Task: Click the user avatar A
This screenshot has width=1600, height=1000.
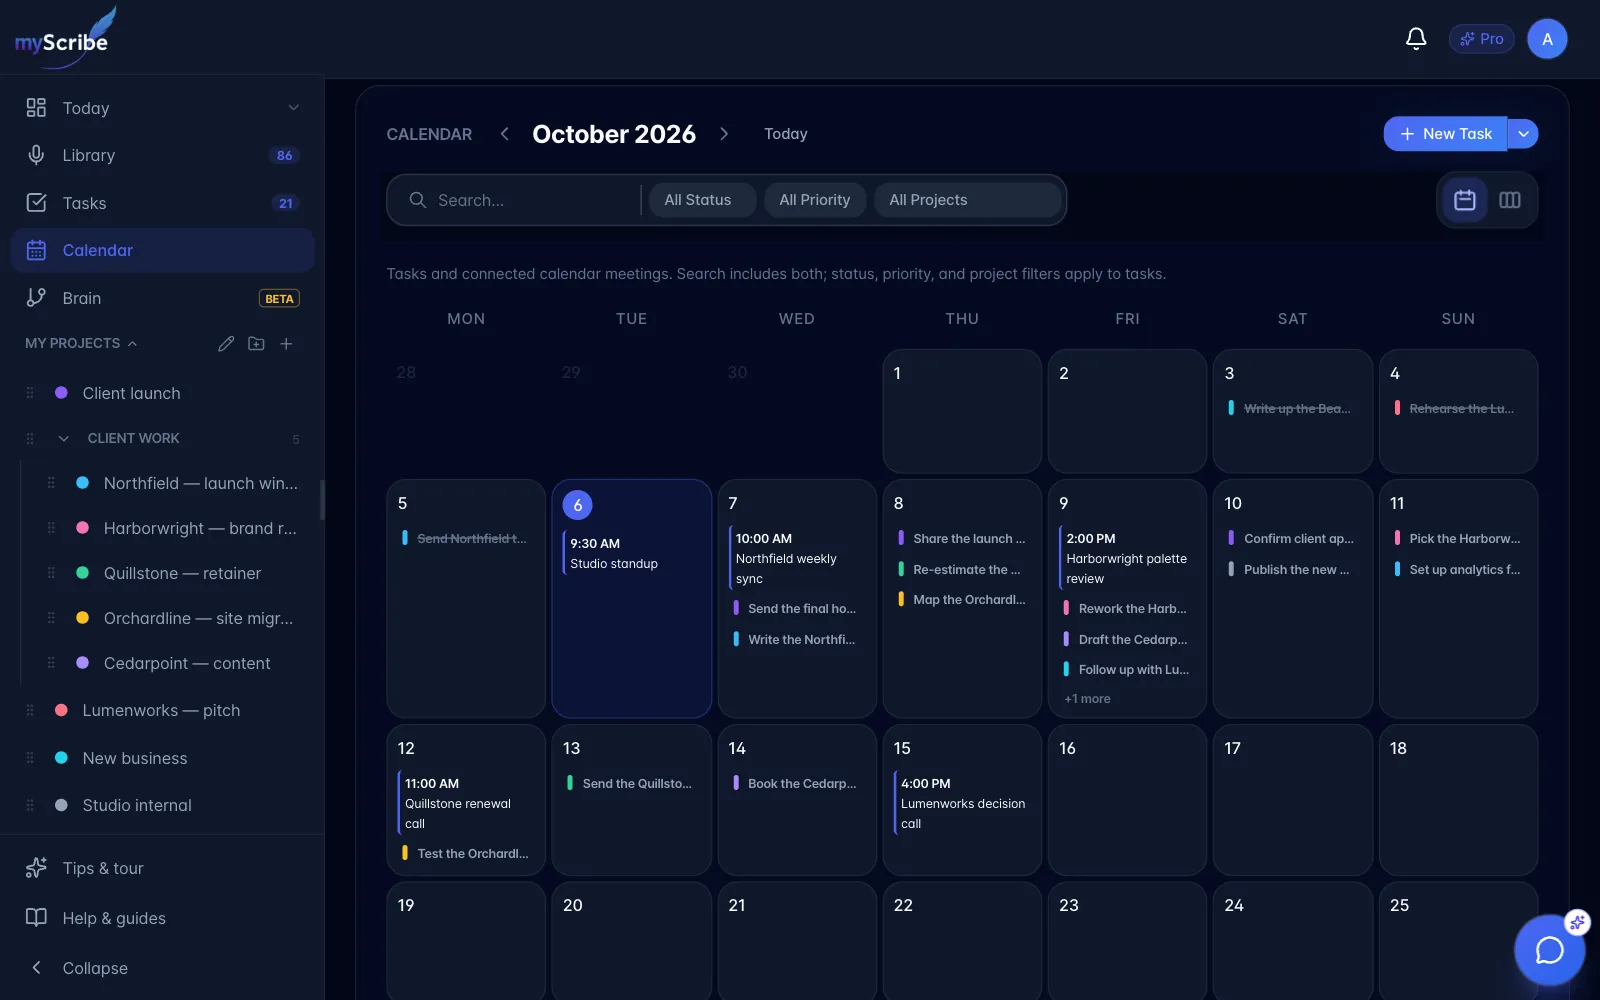Action: click(1547, 39)
